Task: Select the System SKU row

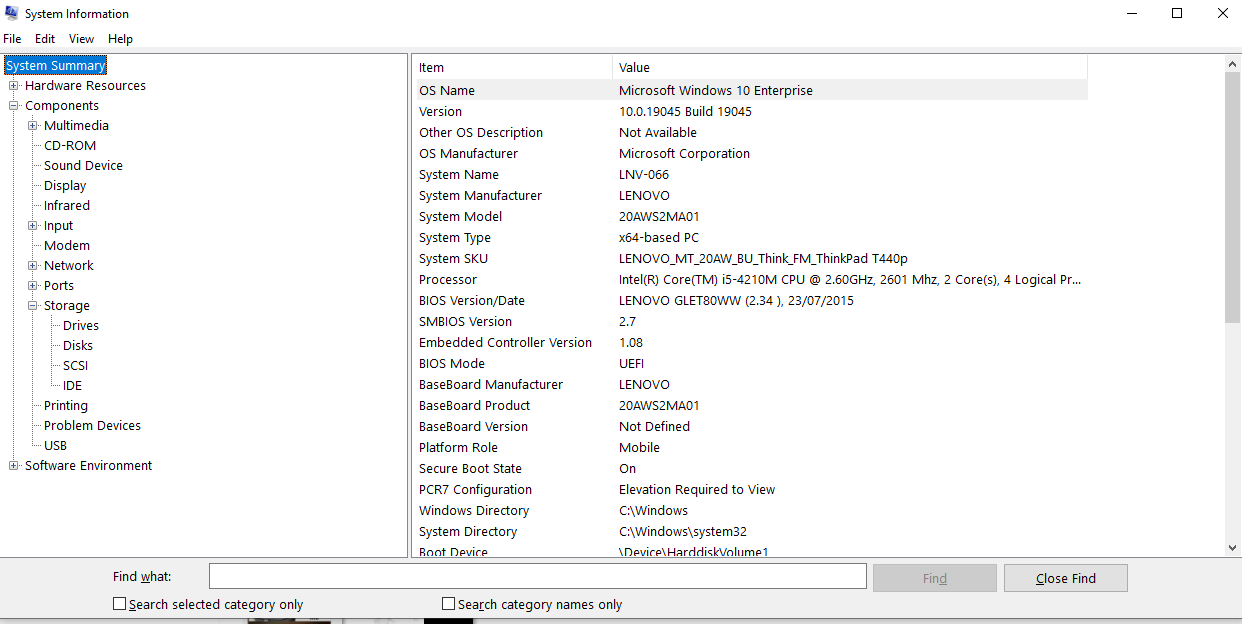Action: click(x=750, y=258)
